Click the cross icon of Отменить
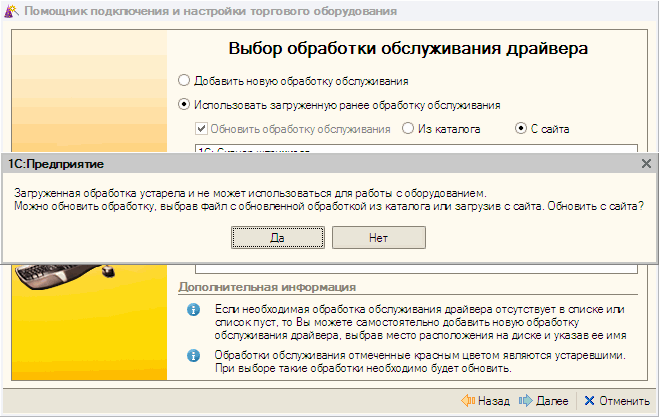659x417 pixels. 589,401
